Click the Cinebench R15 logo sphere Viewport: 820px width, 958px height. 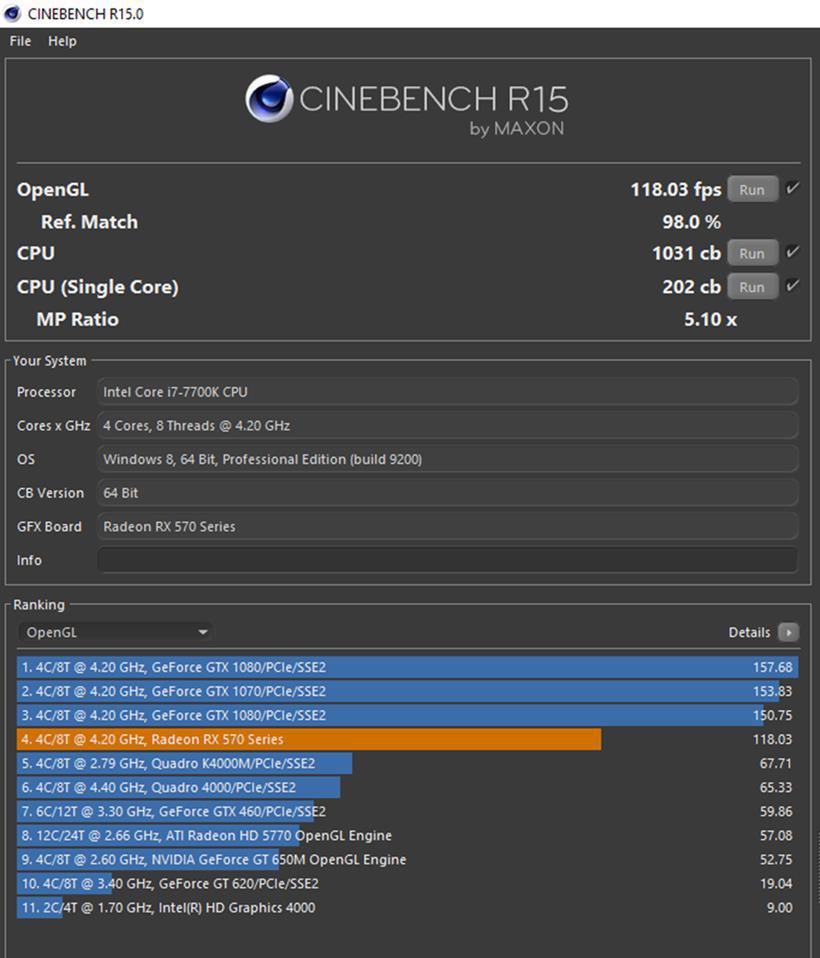click(269, 98)
